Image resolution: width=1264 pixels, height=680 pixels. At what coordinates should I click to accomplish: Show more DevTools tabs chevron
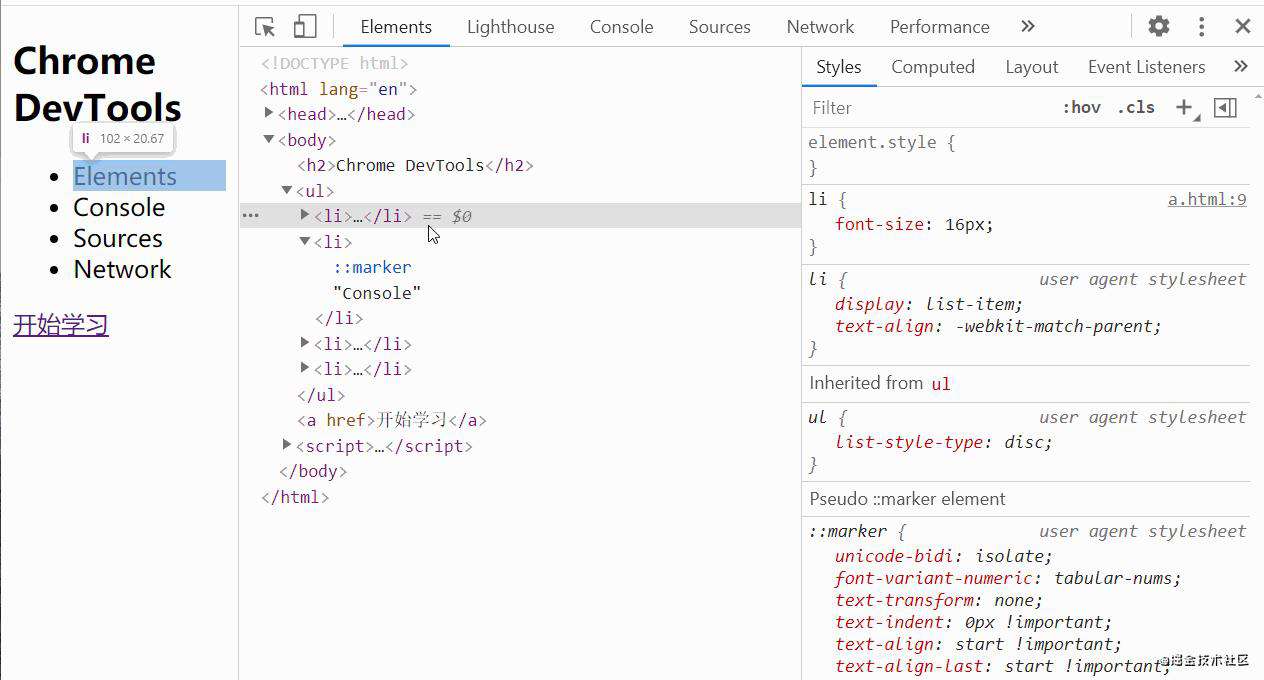coord(1028,26)
